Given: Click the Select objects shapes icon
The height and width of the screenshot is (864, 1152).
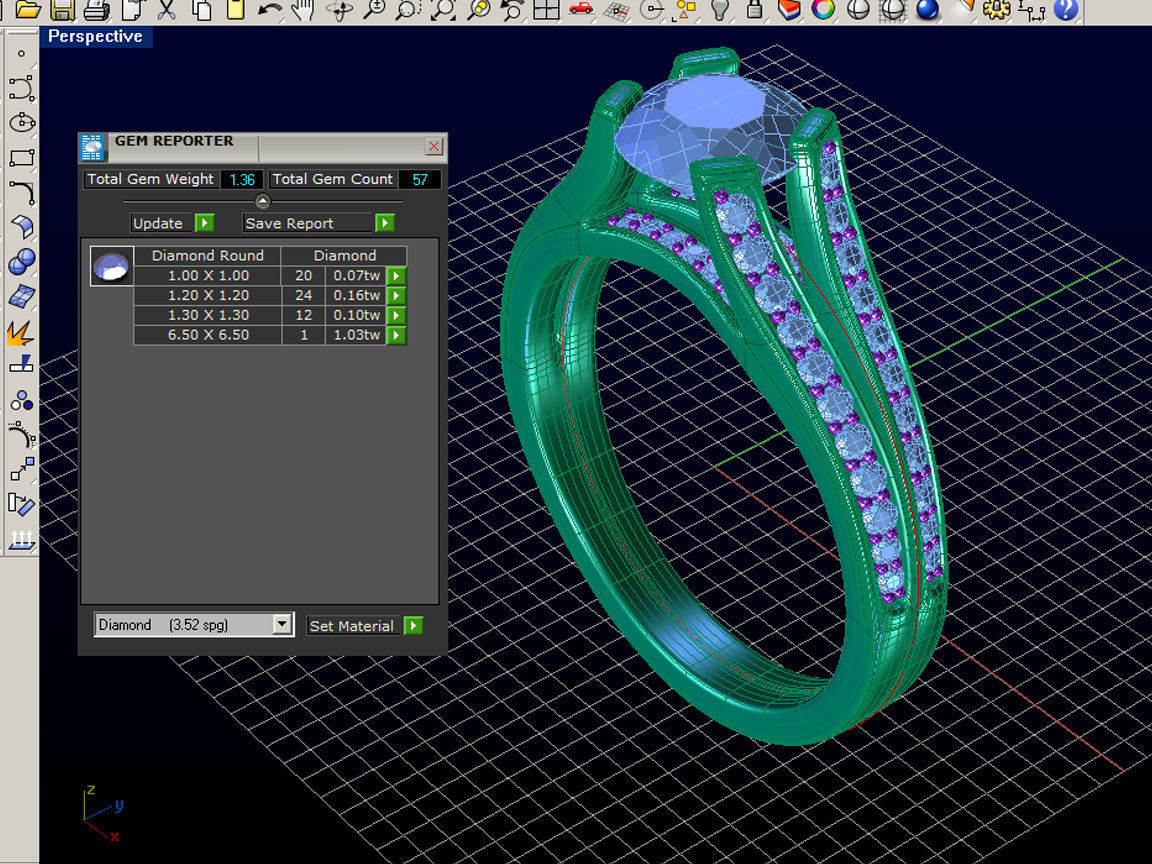Looking at the screenshot, I should pos(685,10).
